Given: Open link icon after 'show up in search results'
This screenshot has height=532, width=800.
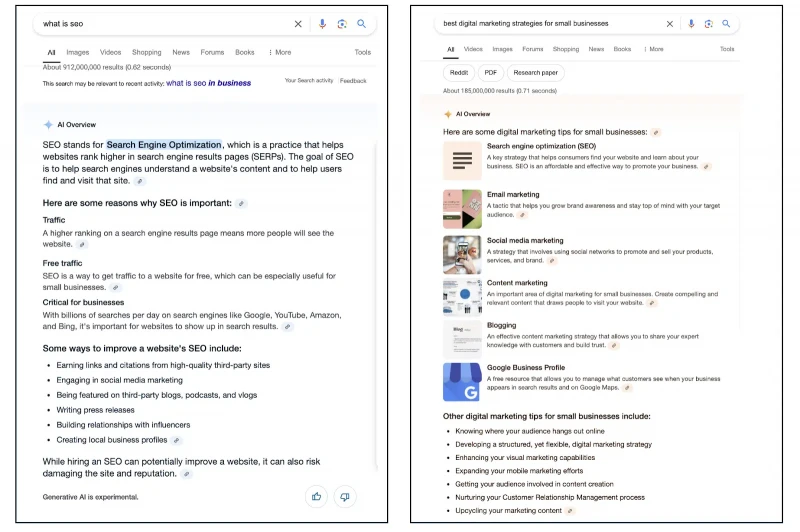Looking at the screenshot, I should pos(287,327).
